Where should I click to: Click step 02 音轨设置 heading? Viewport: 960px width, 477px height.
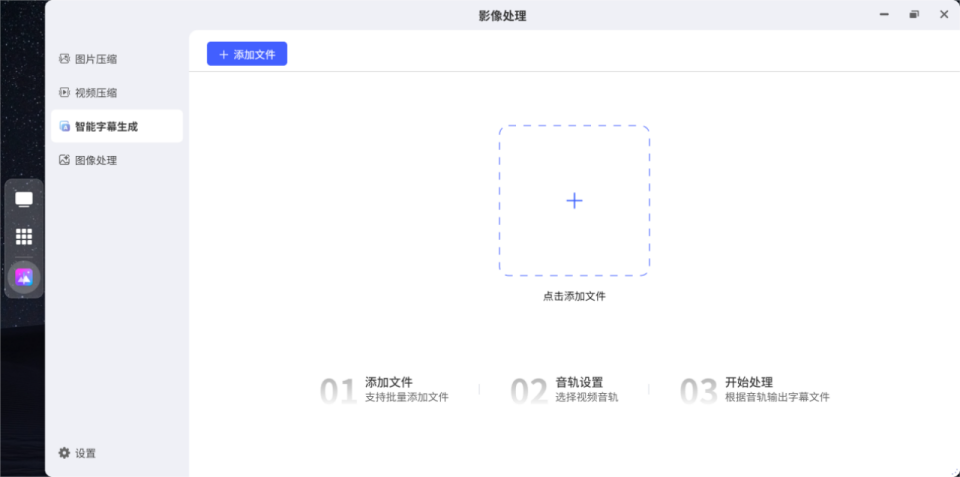click(579, 383)
